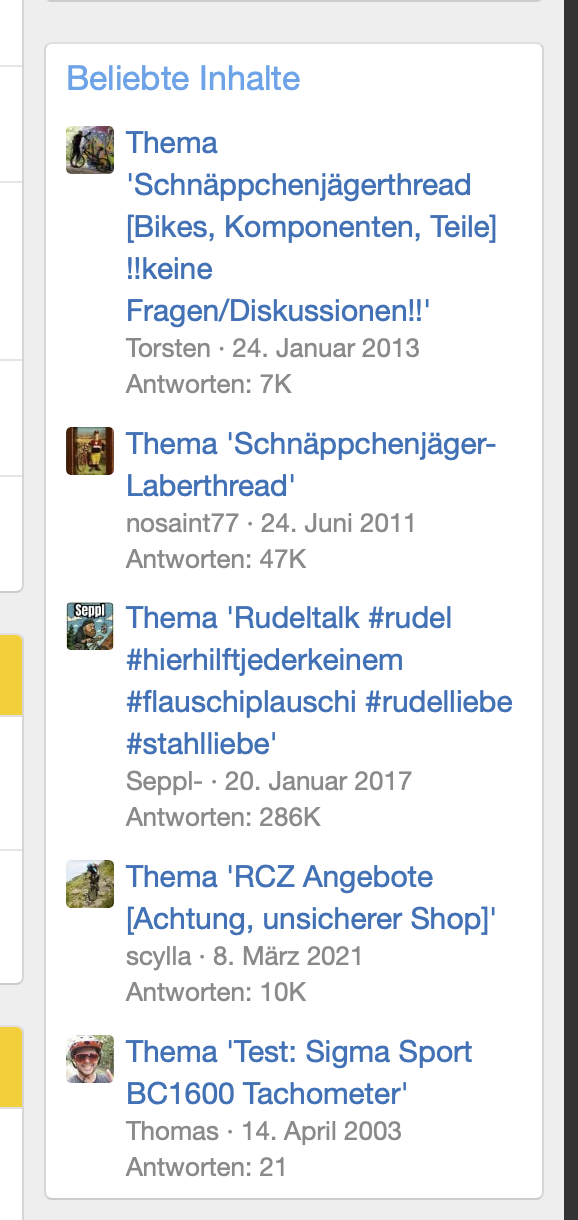Click the avatar above the Laberthread entry
The image size is (578, 1220).
pyautogui.click(x=89, y=449)
